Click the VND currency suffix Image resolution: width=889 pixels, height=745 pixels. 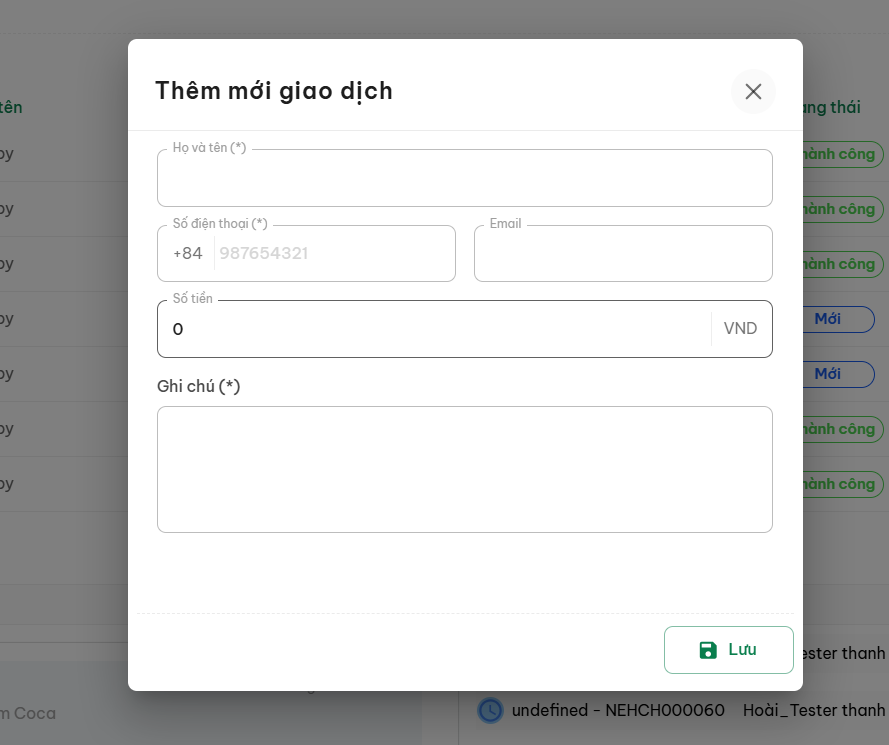click(x=740, y=328)
